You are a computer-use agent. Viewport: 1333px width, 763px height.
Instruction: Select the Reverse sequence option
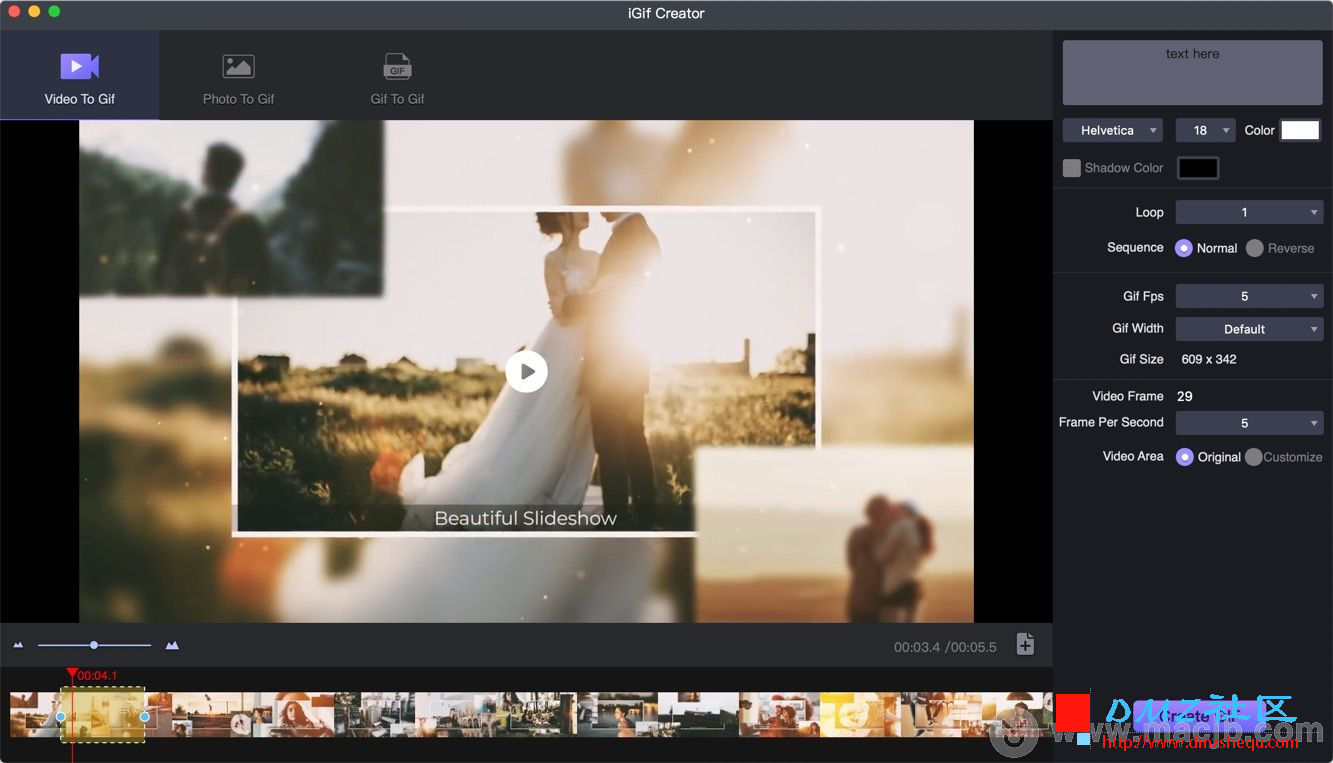(x=1255, y=248)
